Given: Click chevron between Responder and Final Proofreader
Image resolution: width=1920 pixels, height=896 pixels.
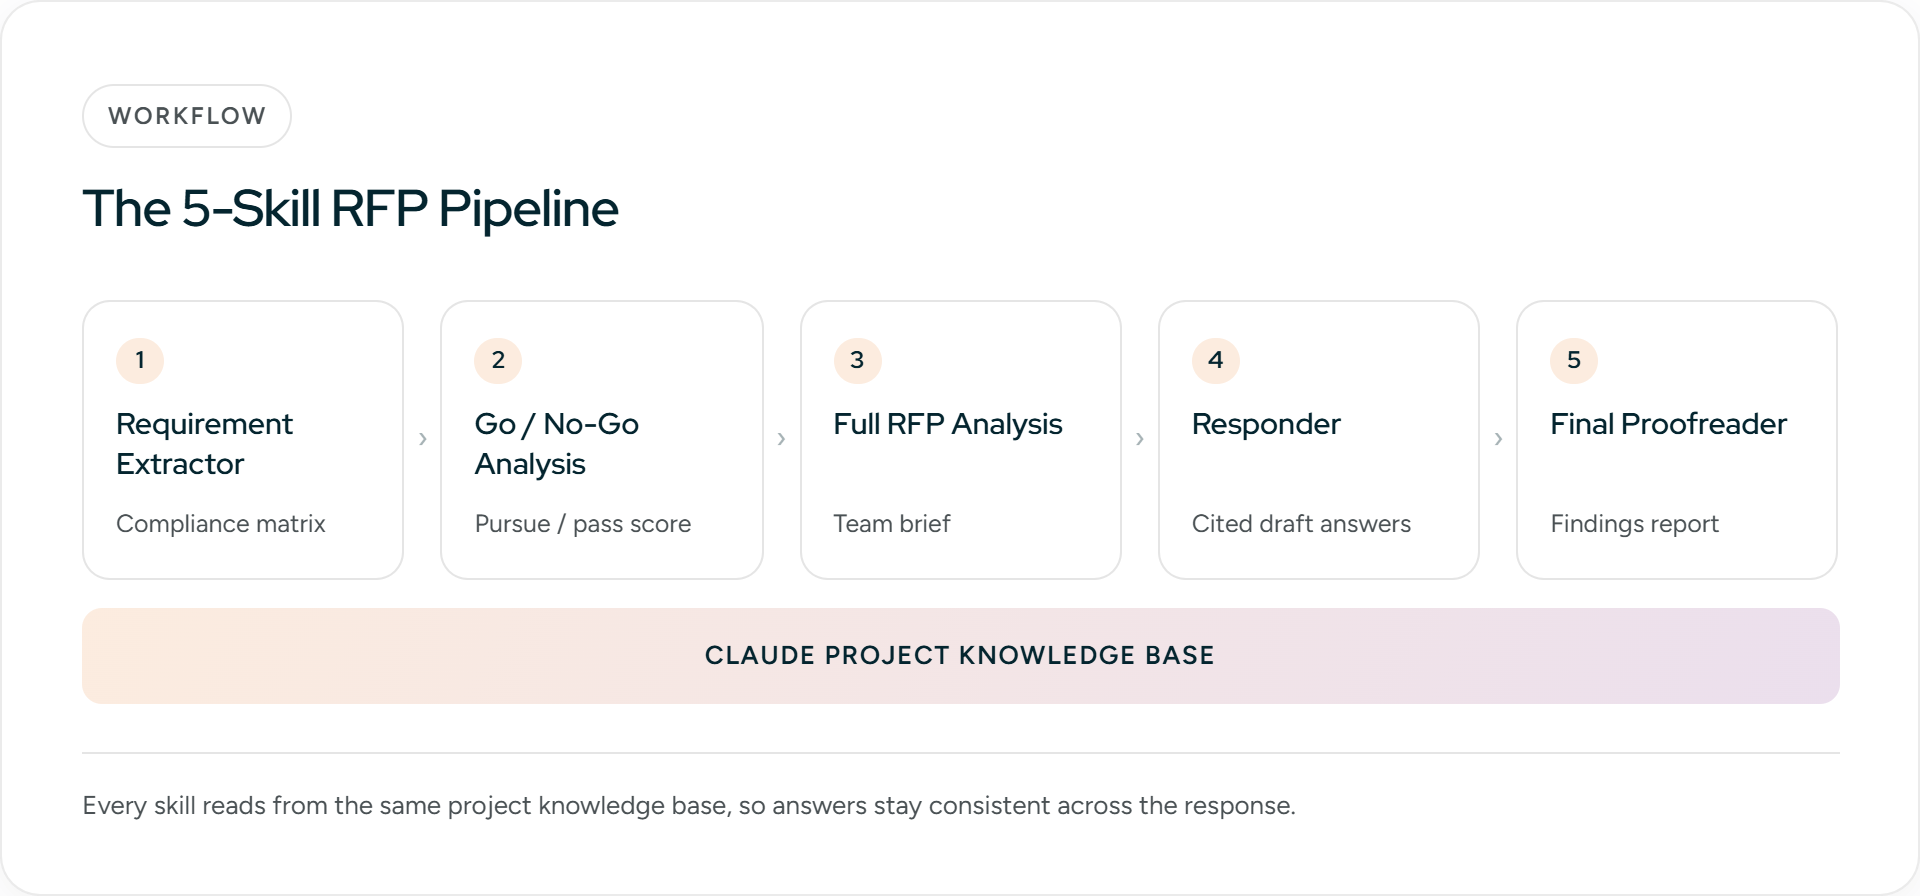Looking at the screenshot, I should pyautogui.click(x=1498, y=439).
